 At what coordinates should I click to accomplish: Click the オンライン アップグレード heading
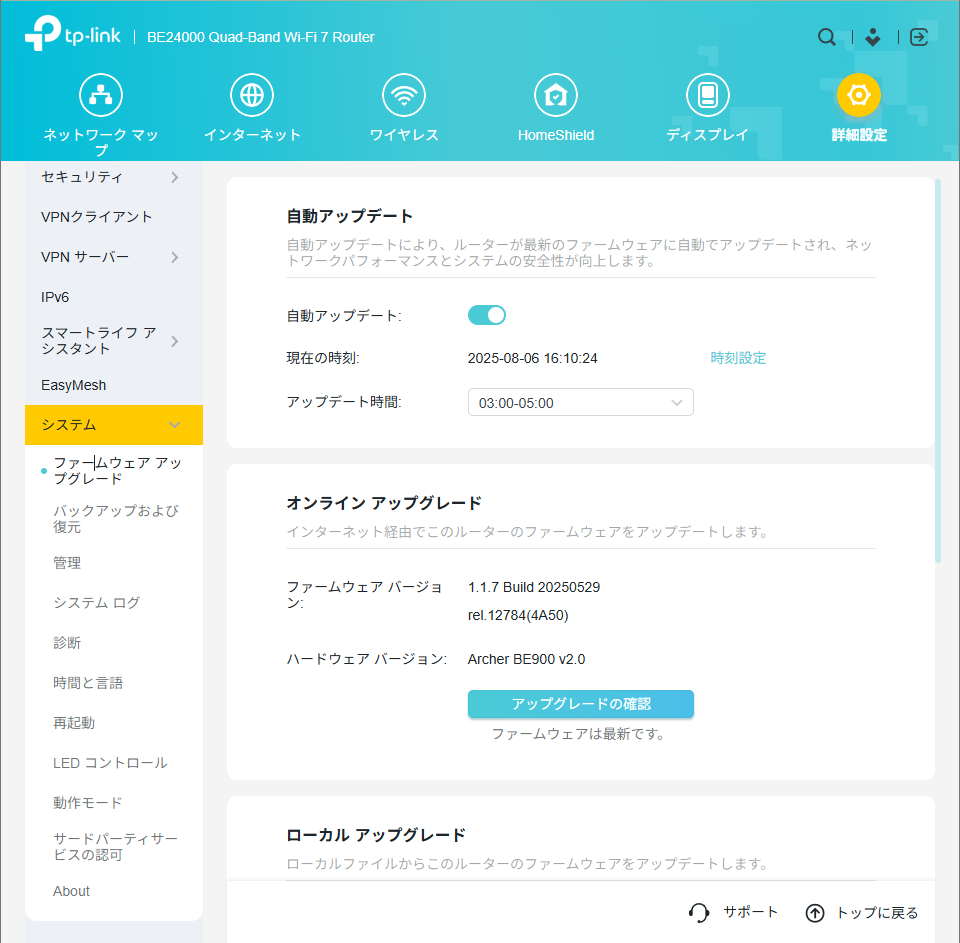coord(384,503)
